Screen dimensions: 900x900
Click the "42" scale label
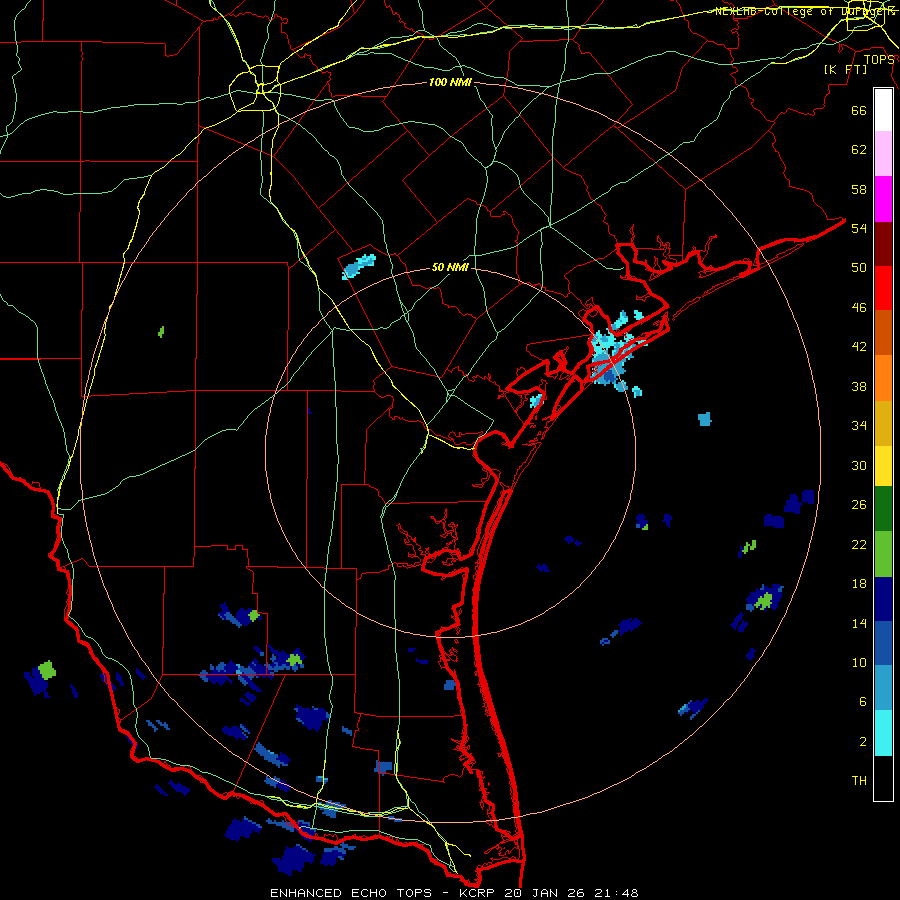point(859,346)
